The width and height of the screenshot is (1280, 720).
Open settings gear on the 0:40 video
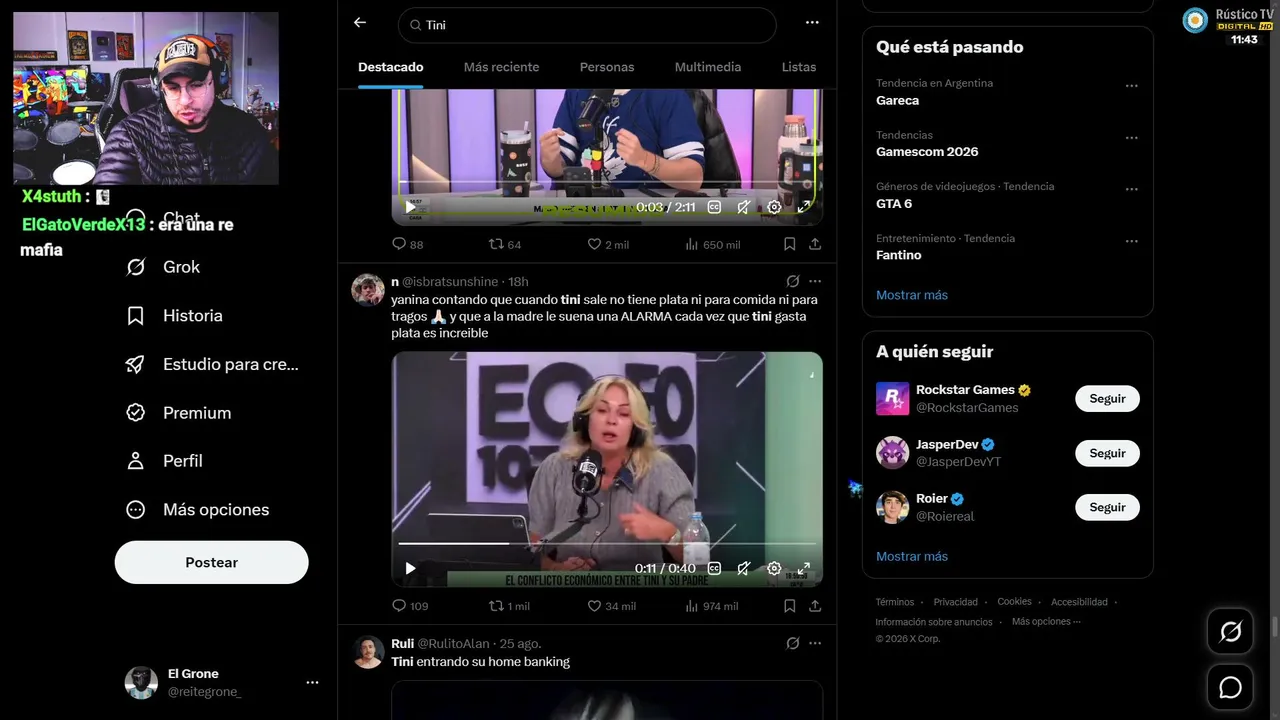pyautogui.click(x=774, y=568)
